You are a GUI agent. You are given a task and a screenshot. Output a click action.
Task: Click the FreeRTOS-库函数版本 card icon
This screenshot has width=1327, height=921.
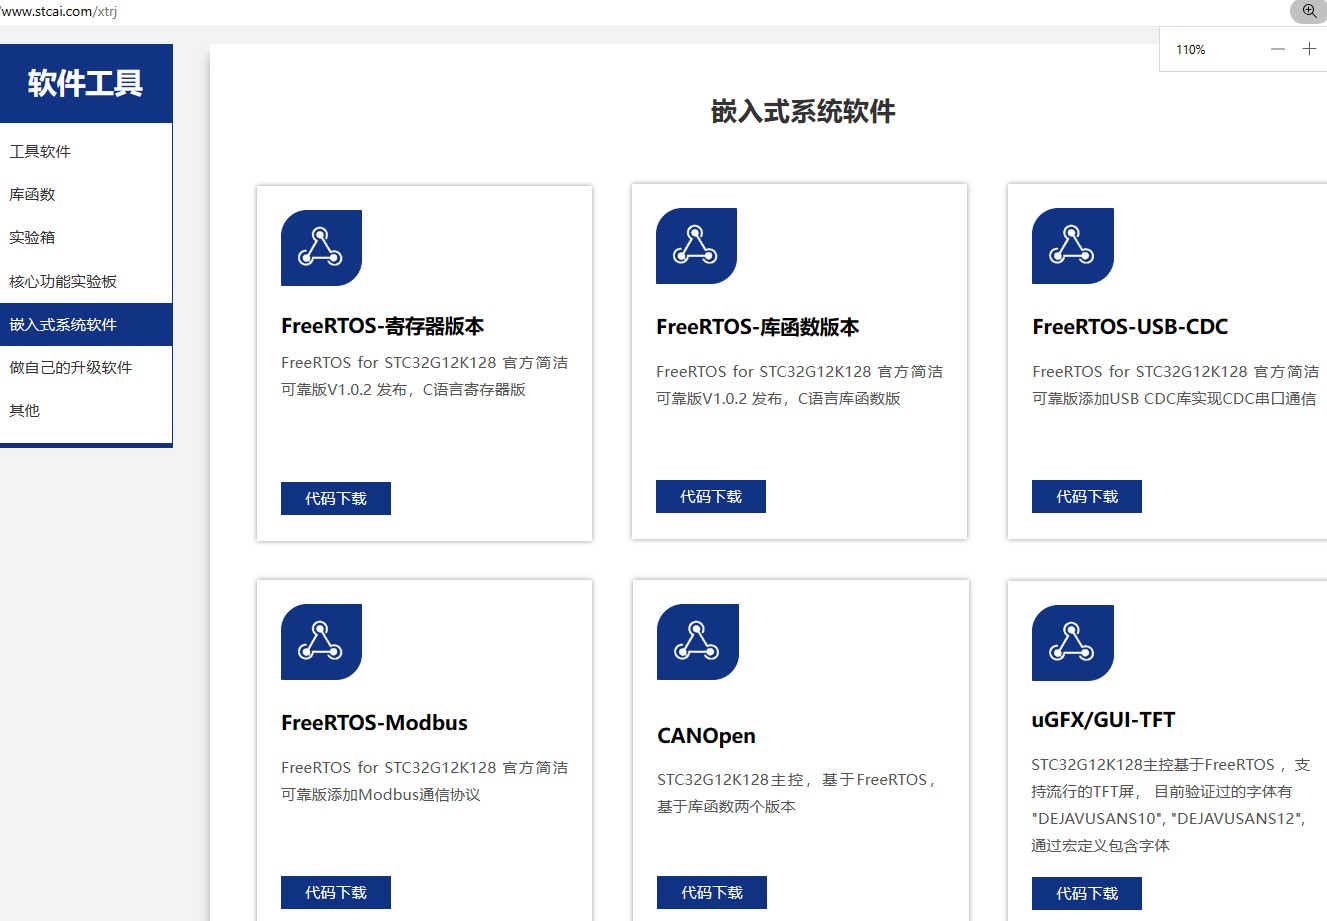coord(696,246)
